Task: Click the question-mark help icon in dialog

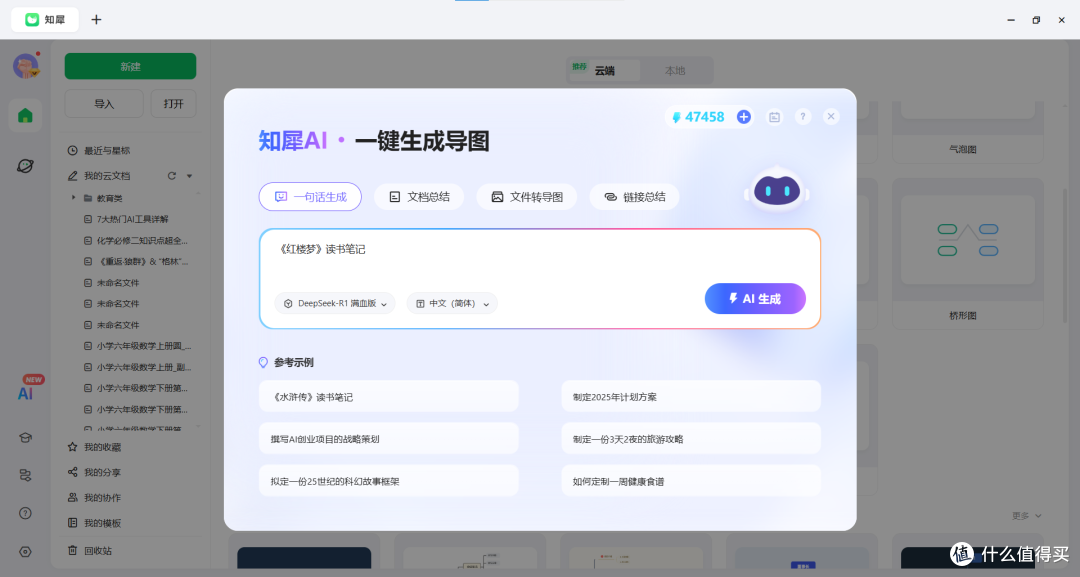Action: pos(803,117)
